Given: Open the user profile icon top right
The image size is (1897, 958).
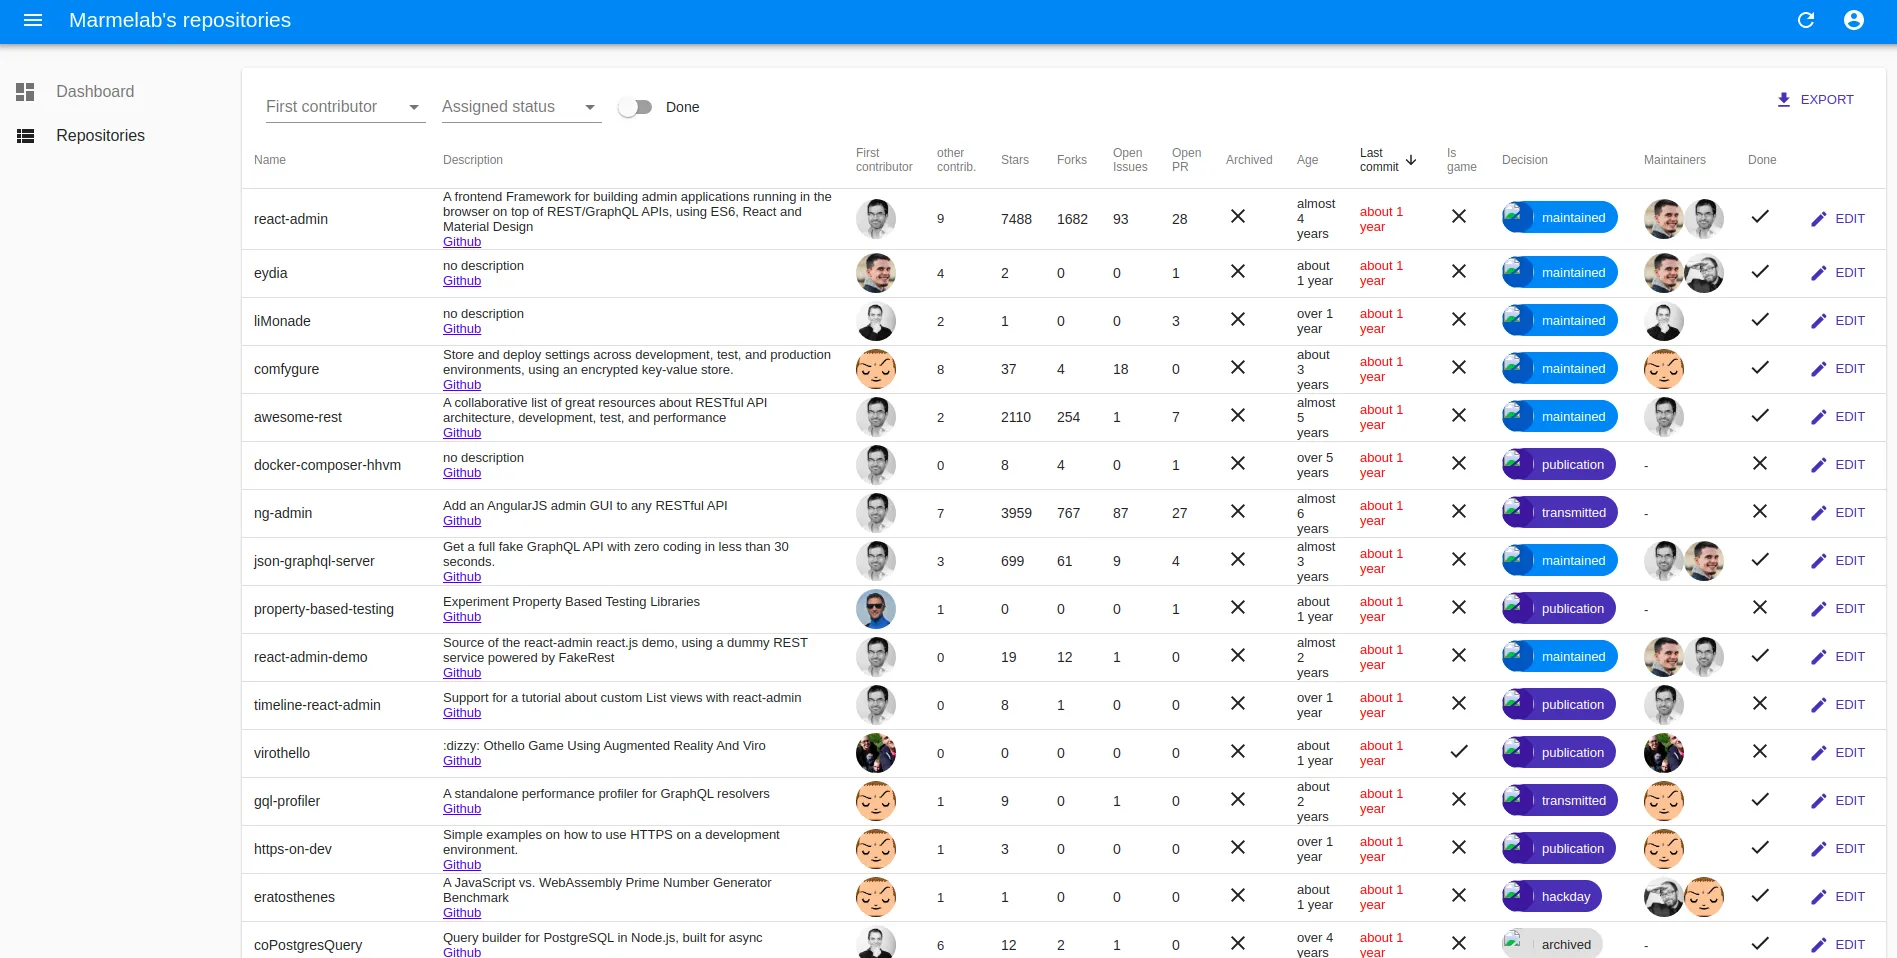Looking at the screenshot, I should (x=1855, y=20).
